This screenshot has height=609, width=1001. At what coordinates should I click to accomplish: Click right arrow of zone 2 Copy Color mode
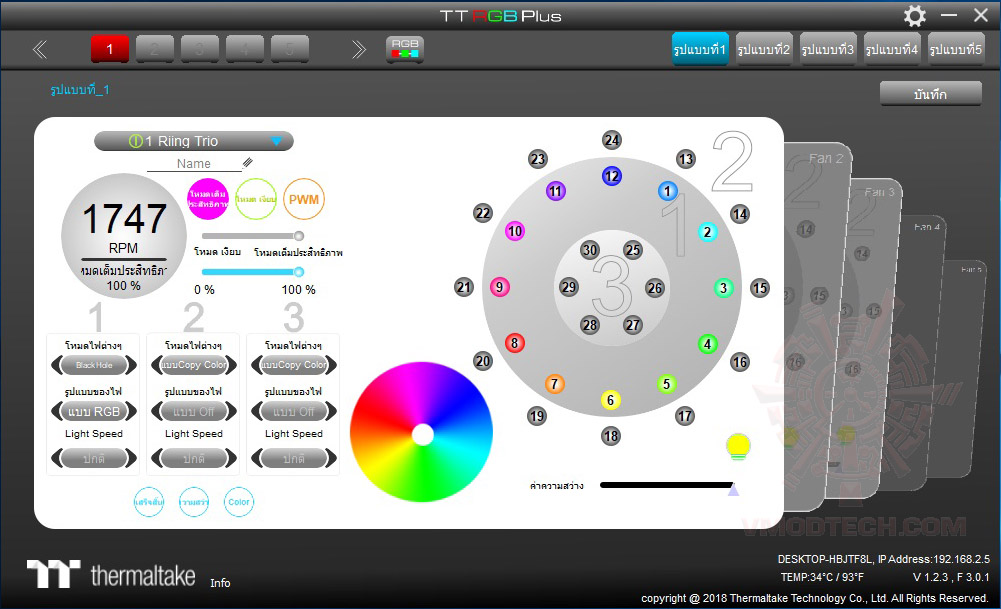(232, 365)
